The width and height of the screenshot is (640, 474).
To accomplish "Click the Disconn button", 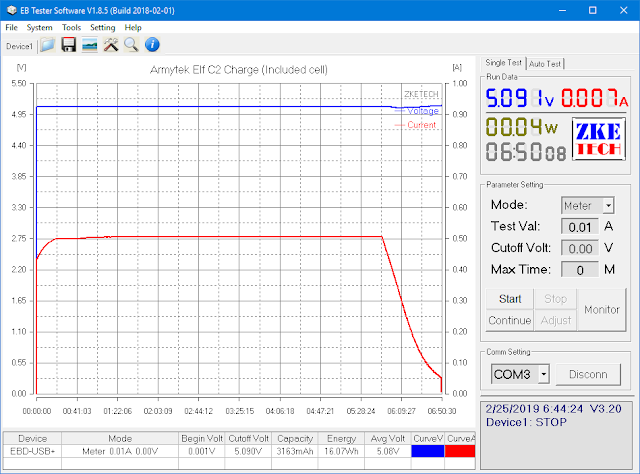I will point(588,374).
